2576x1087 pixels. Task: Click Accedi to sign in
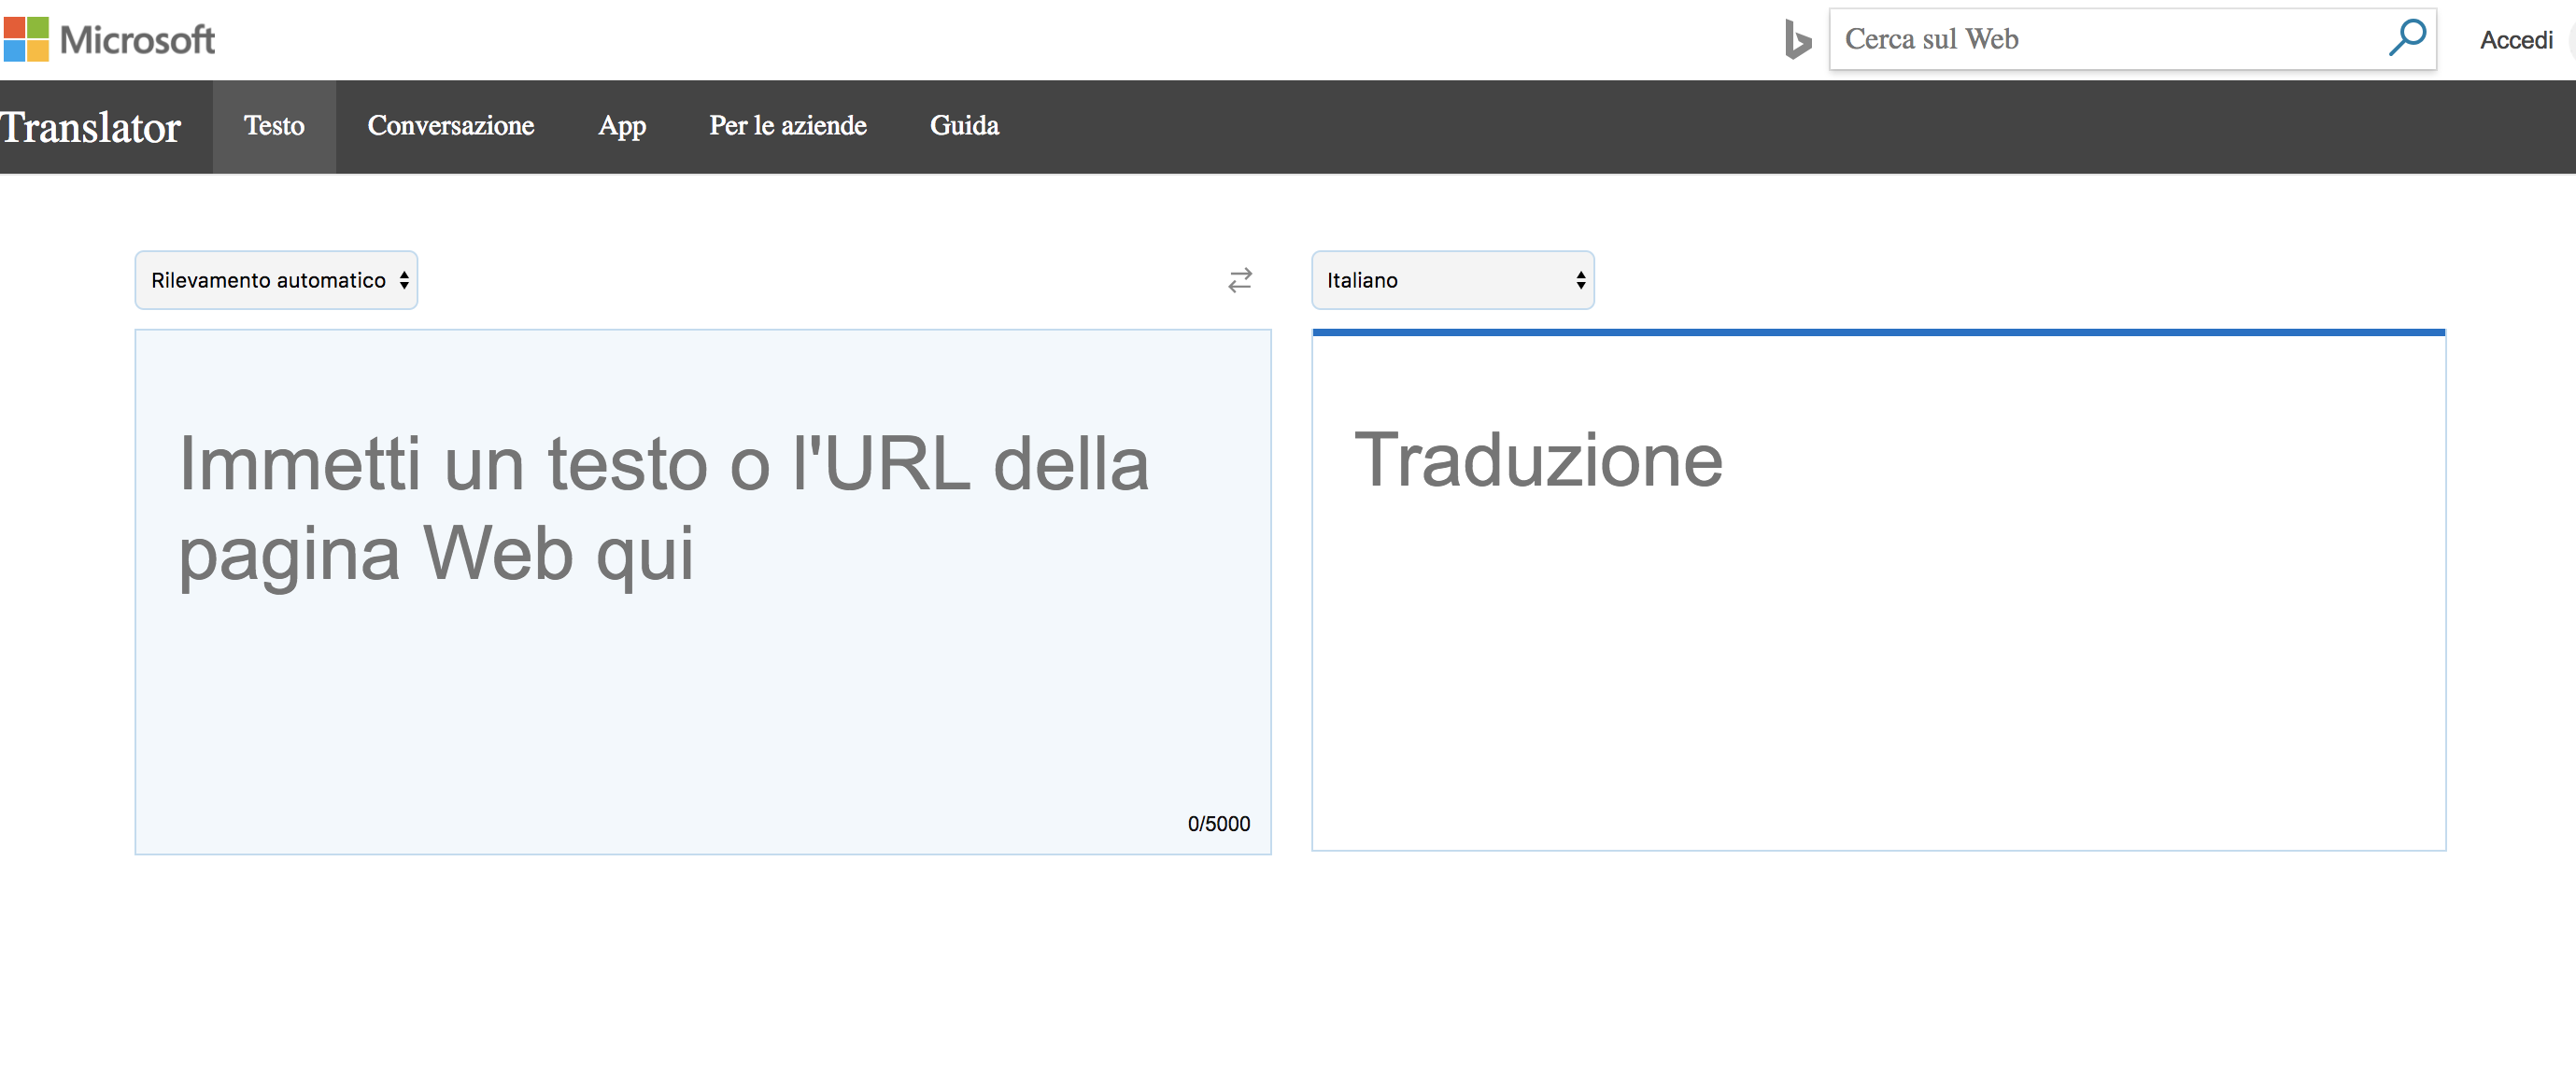(2517, 40)
